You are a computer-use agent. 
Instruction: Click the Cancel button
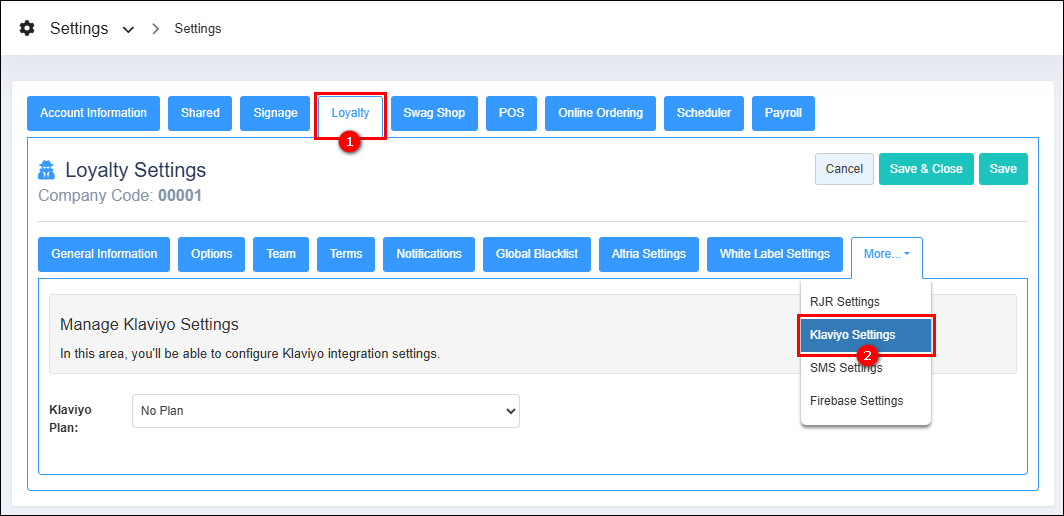pos(844,169)
